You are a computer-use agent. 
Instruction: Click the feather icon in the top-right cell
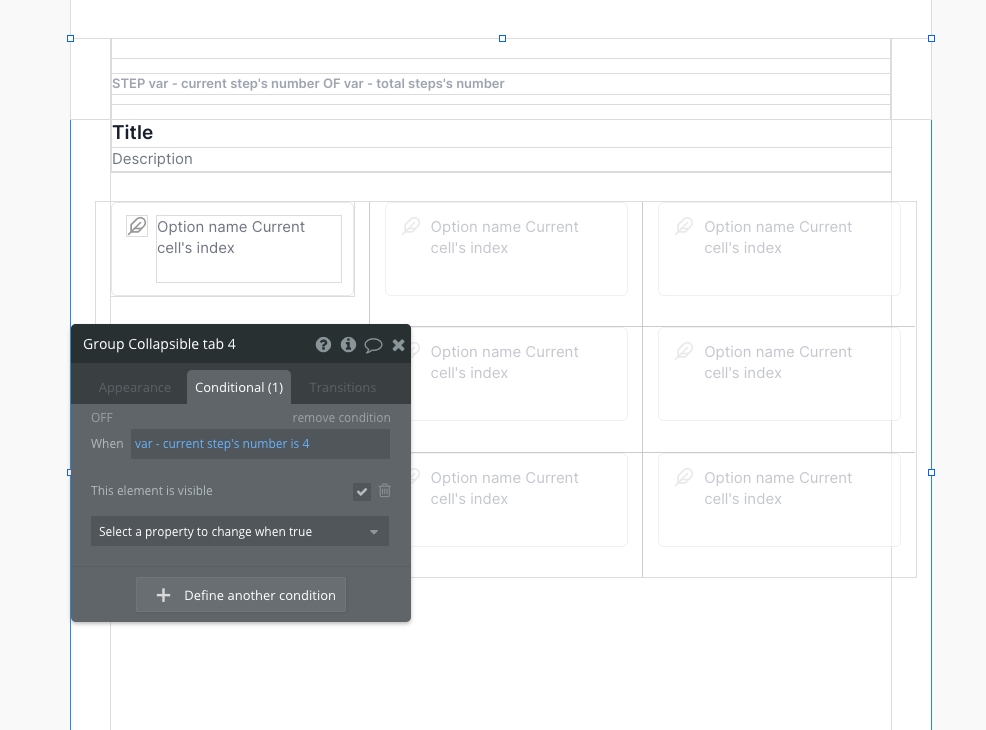(x=684, y=227)
